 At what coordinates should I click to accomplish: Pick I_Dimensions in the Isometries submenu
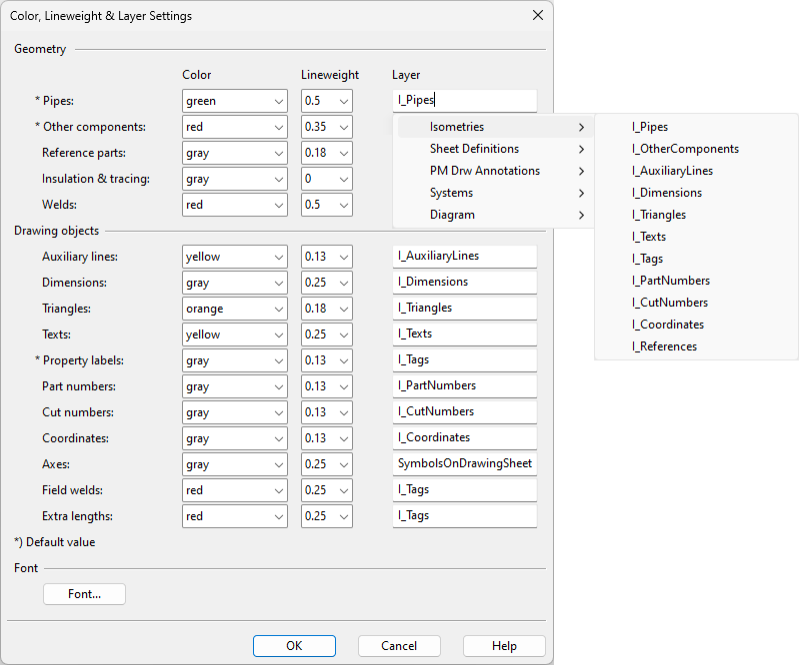(x=667, y=193)
